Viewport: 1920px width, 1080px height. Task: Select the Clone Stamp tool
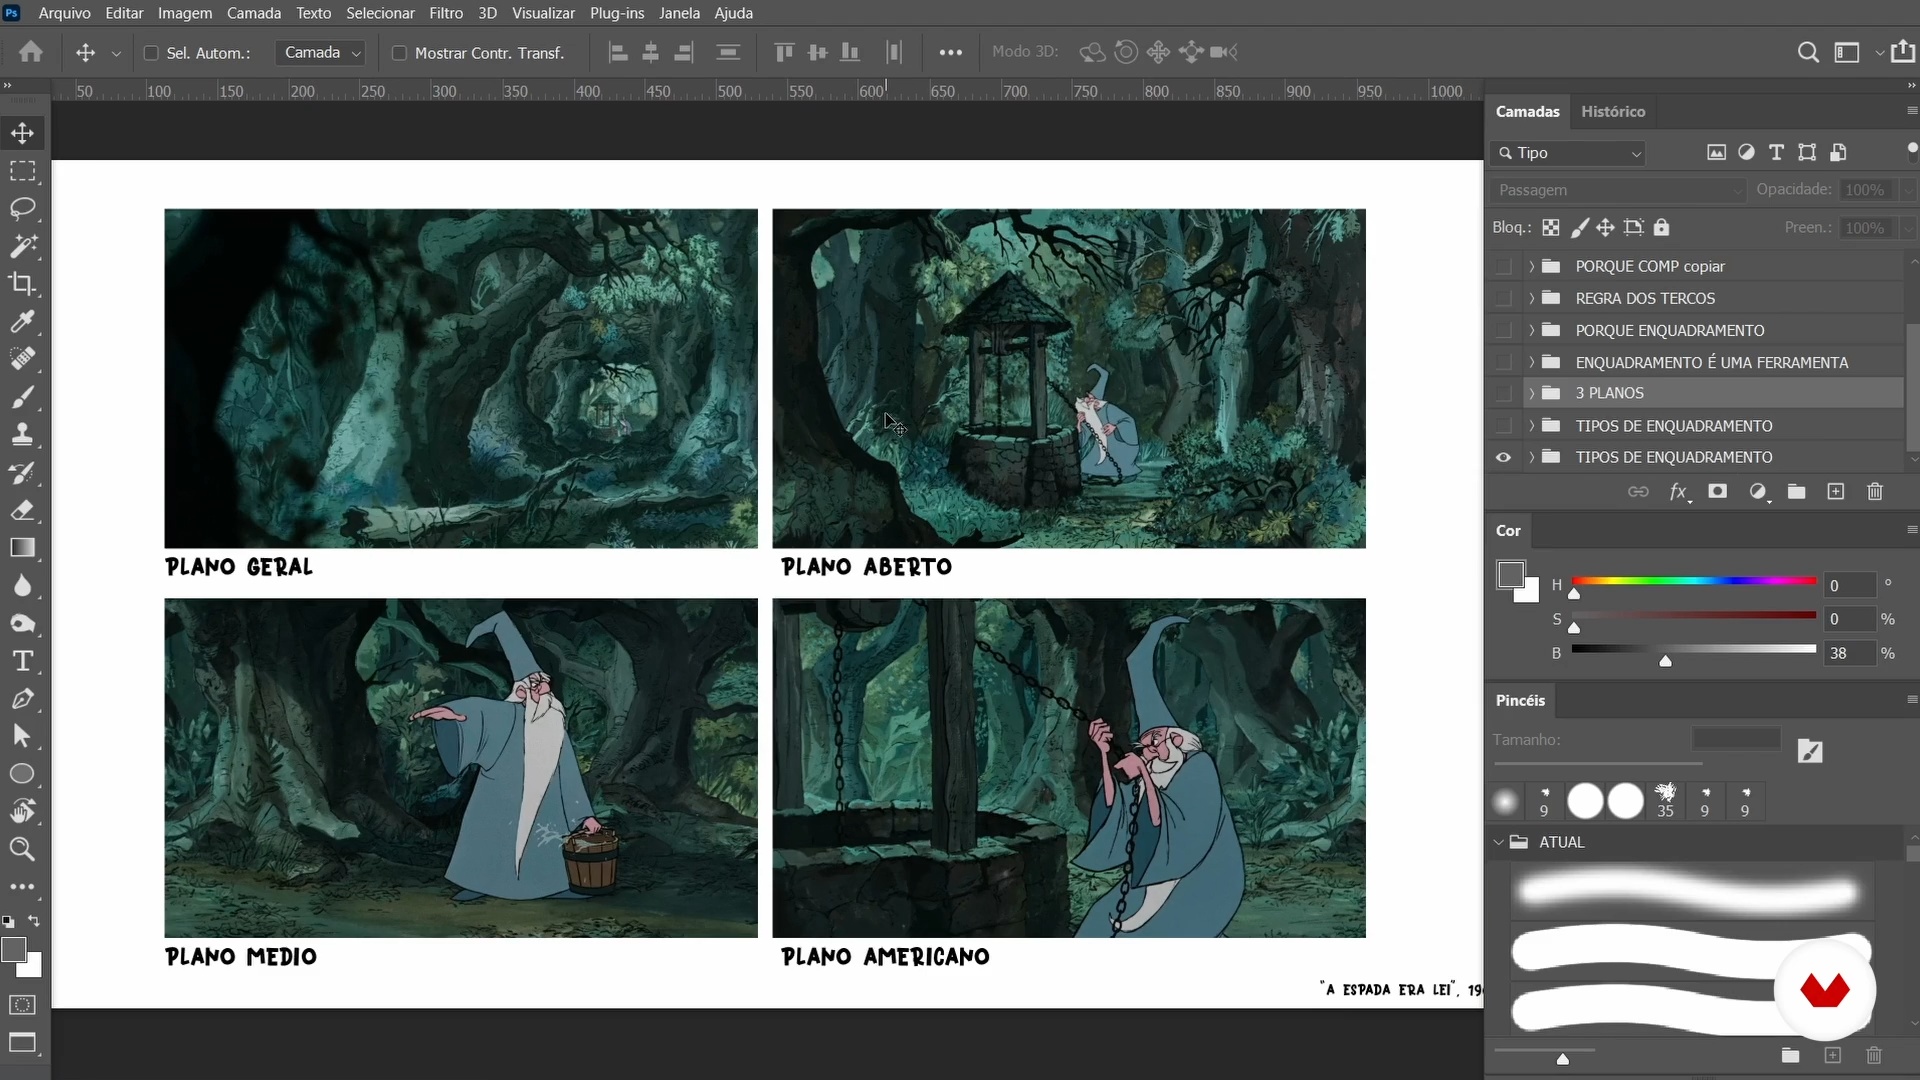click(22, 434)
